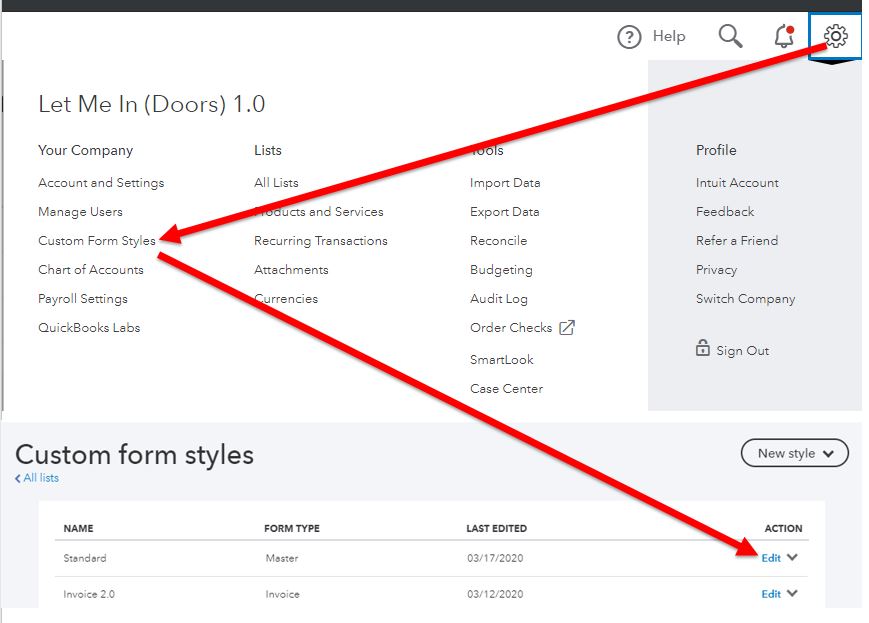Click the Invoice form type cell

coord(282,594)
